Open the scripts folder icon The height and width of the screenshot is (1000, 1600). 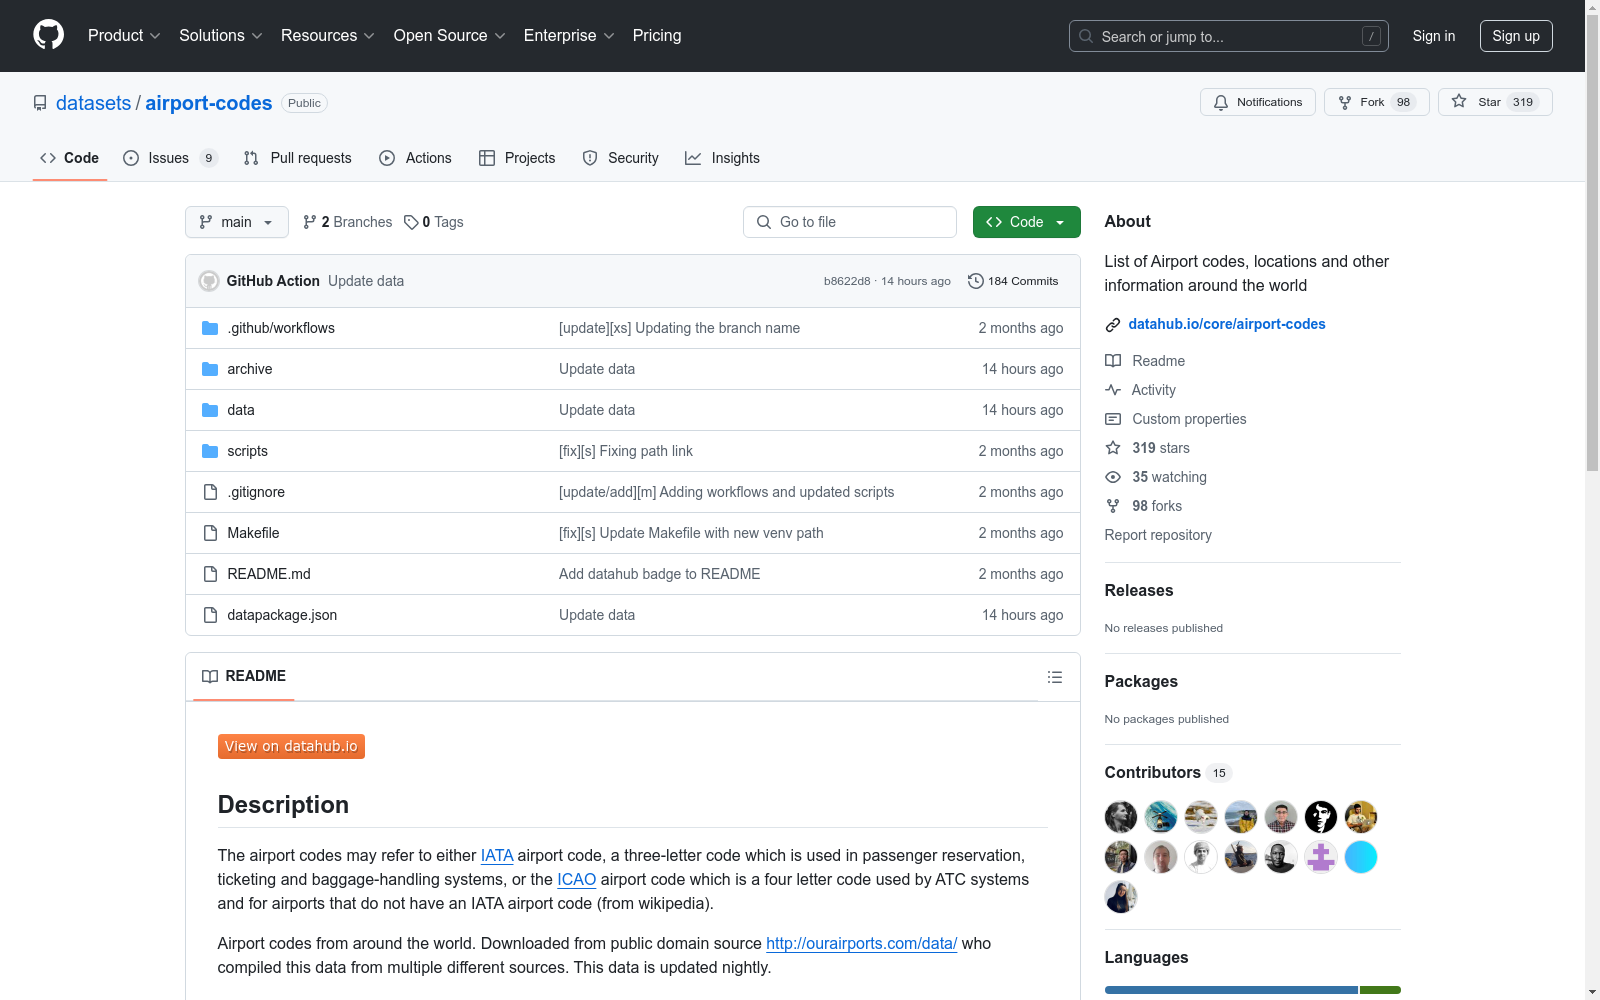210,451
